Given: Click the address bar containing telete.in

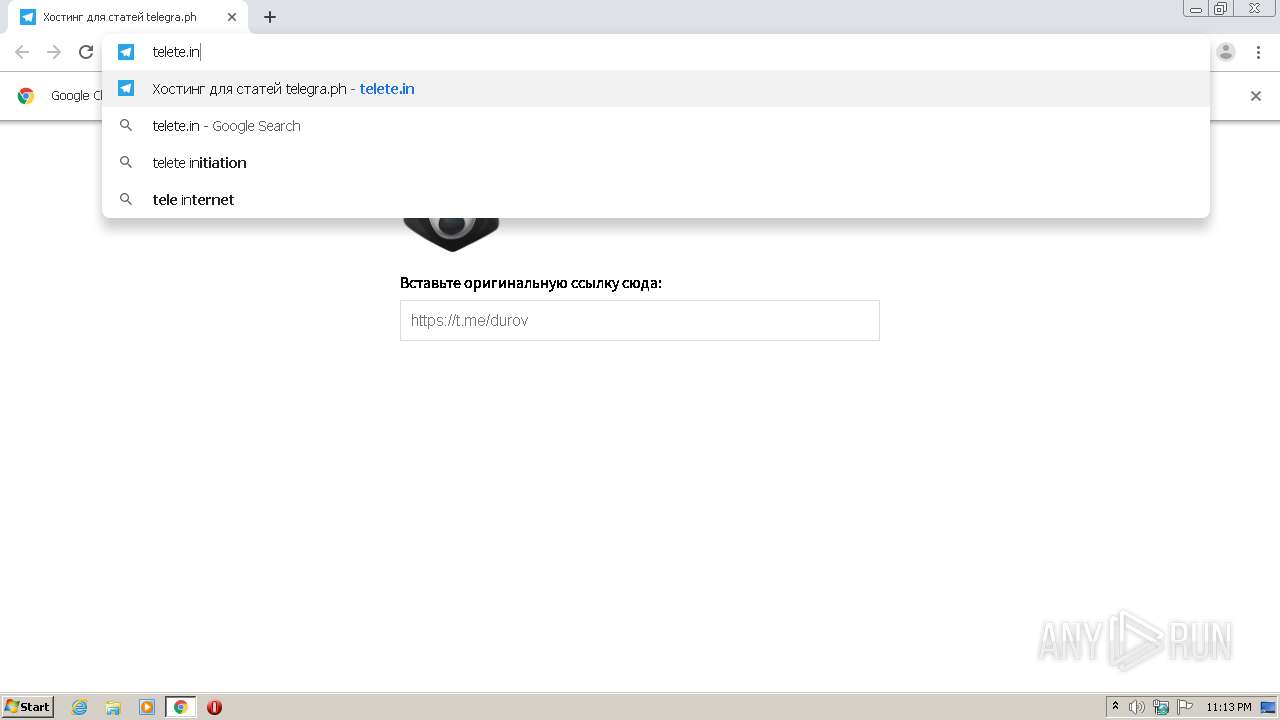Looking at the screenshot, I should 655,52.
